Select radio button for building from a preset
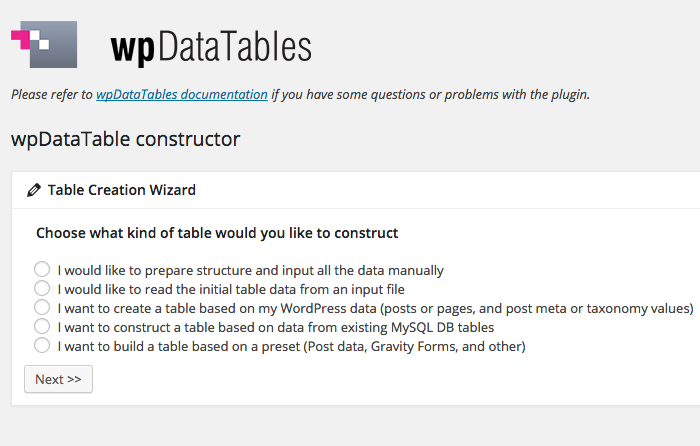This screenshot has height=446, width=700. [42, 345]
